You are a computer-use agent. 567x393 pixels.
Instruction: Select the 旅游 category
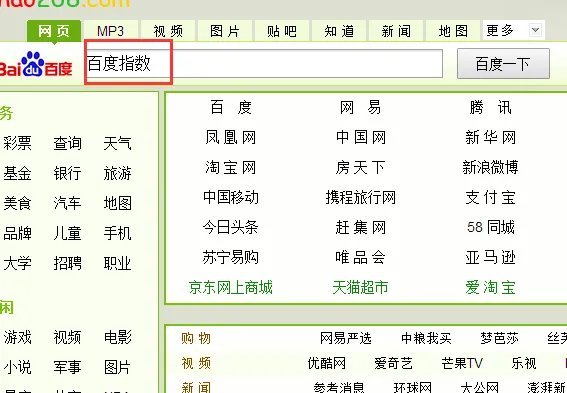click(117, 174)
